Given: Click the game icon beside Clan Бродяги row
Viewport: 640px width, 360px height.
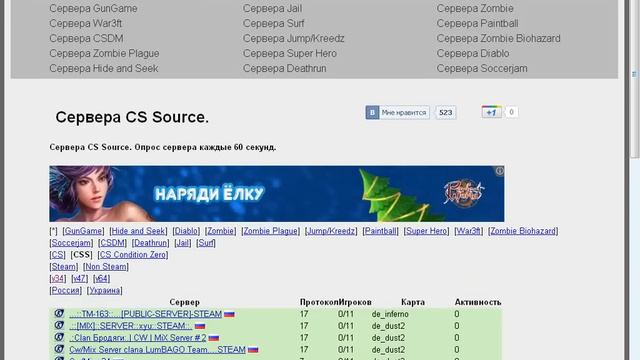Looking at the screenshot, I should [x=59, y=337].
